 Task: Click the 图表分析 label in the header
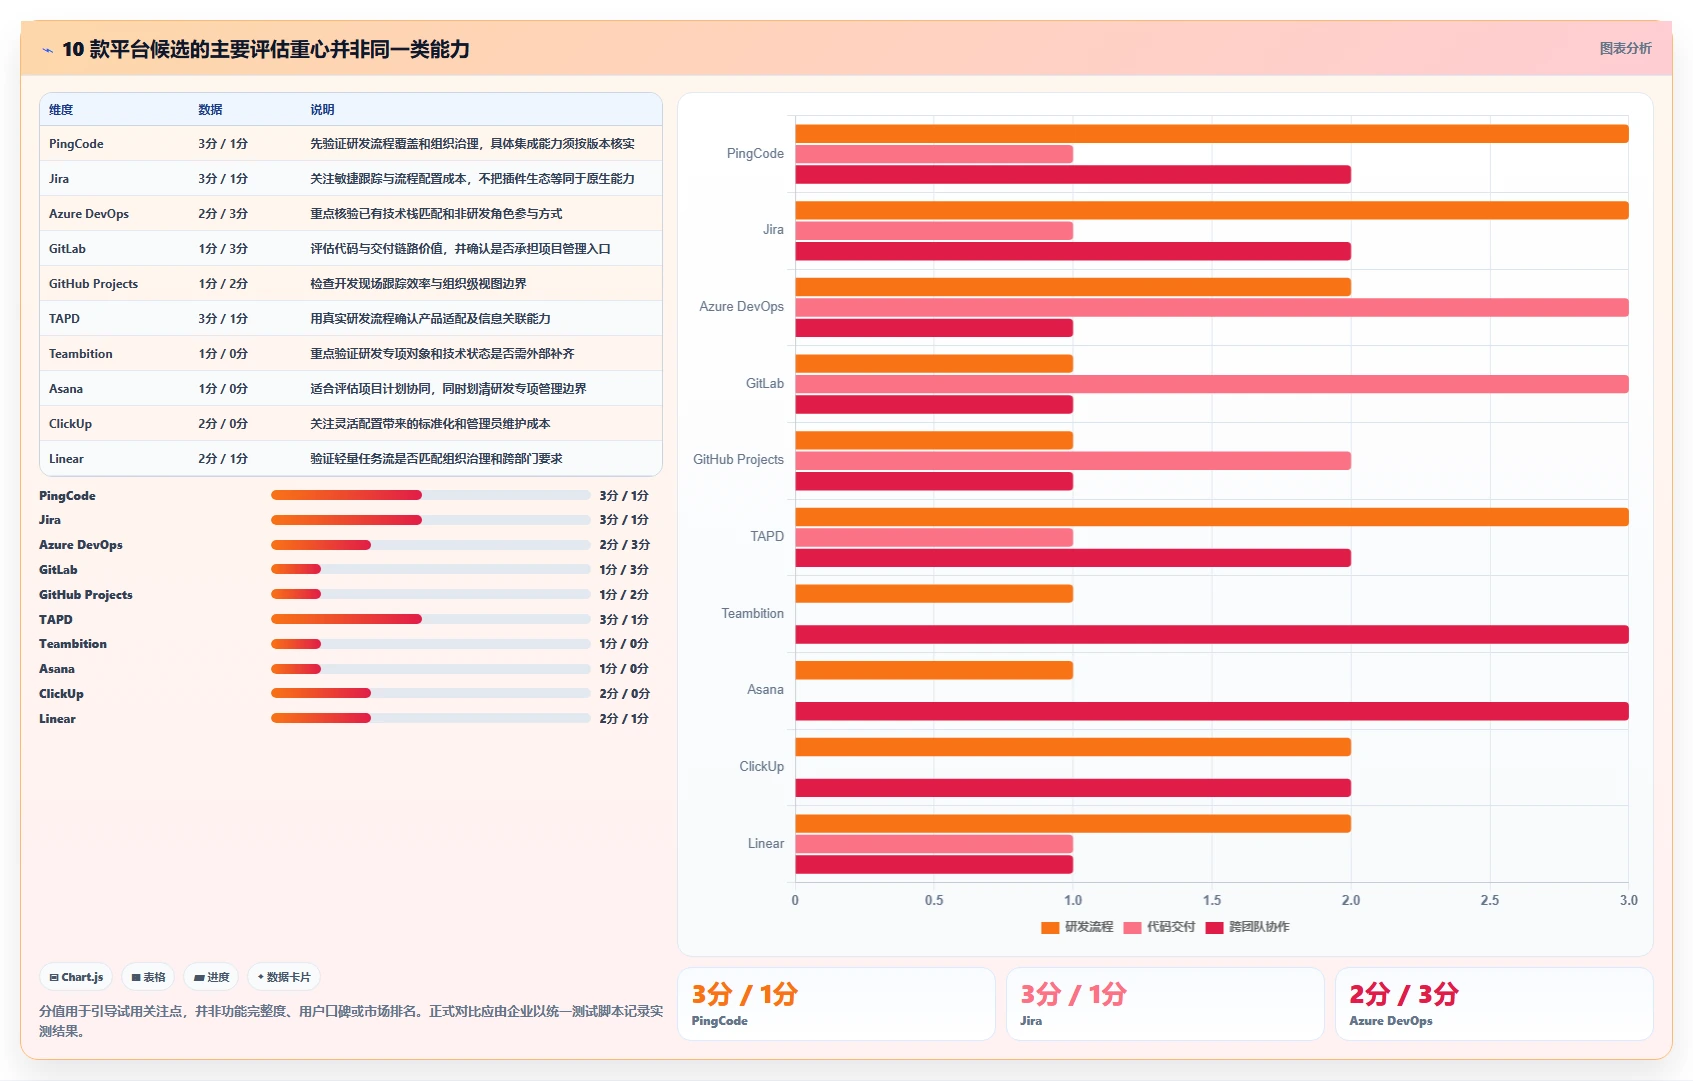pyautogui.click(x=1625, y=48)
